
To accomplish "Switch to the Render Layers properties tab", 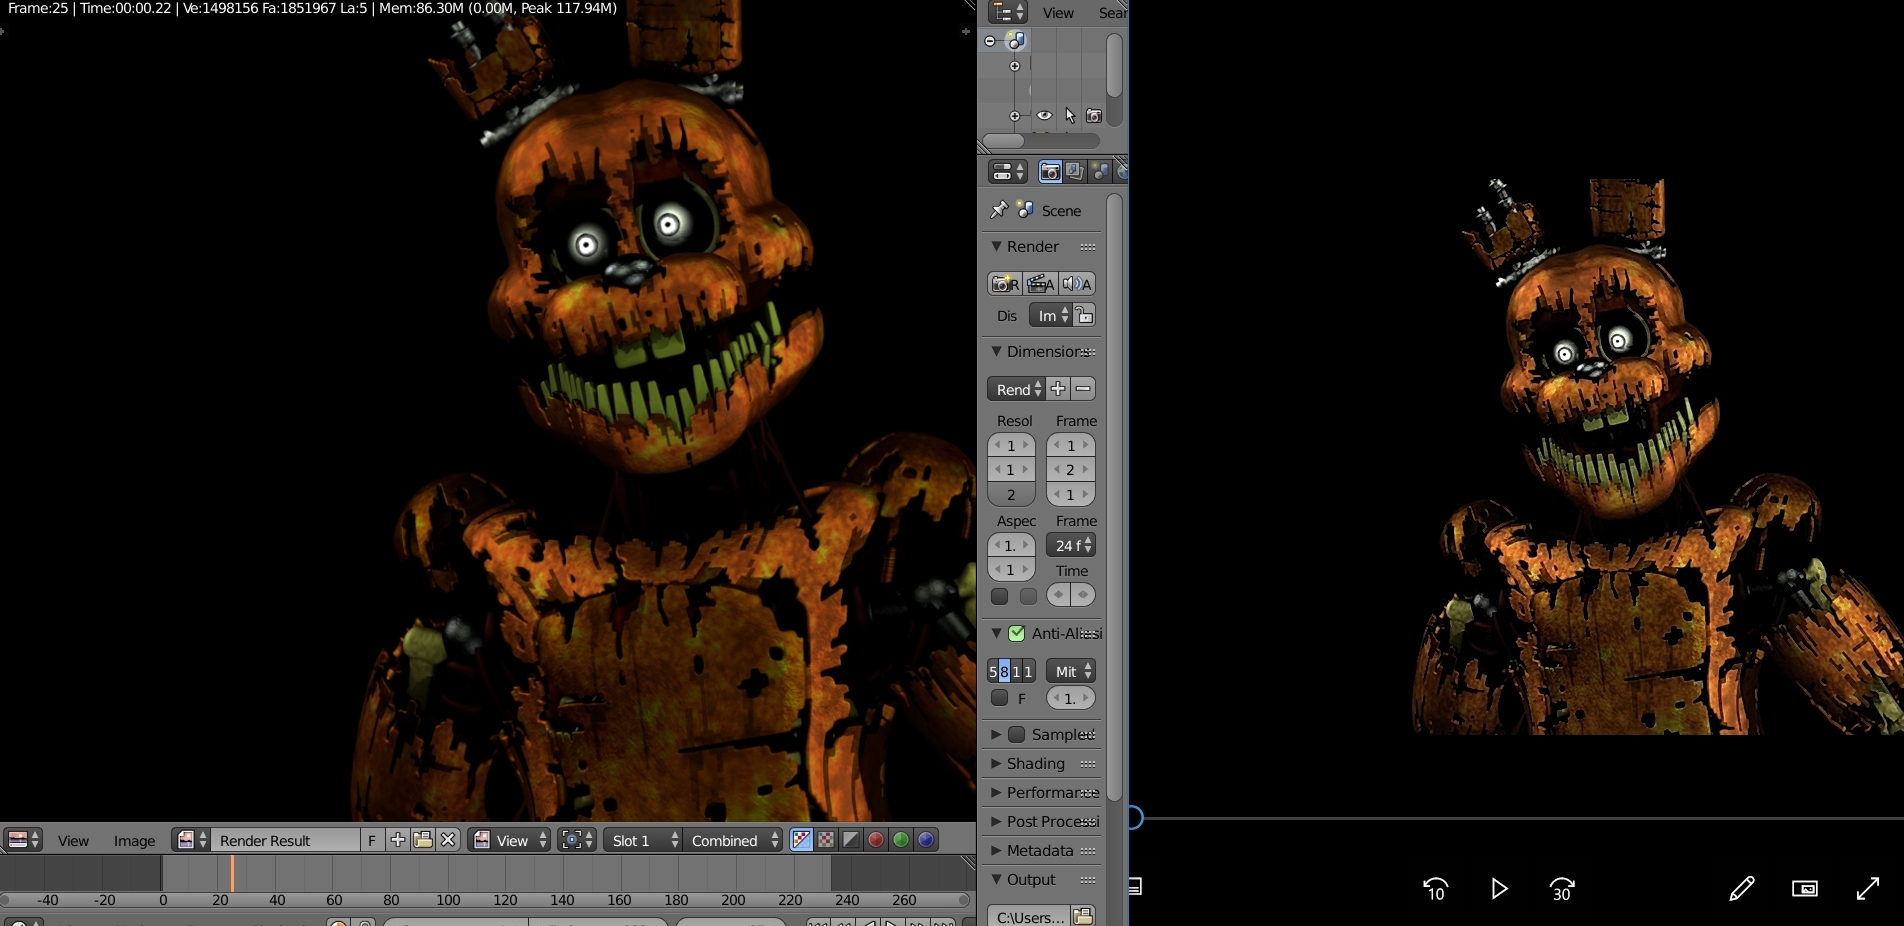I will coord(1075,172).
